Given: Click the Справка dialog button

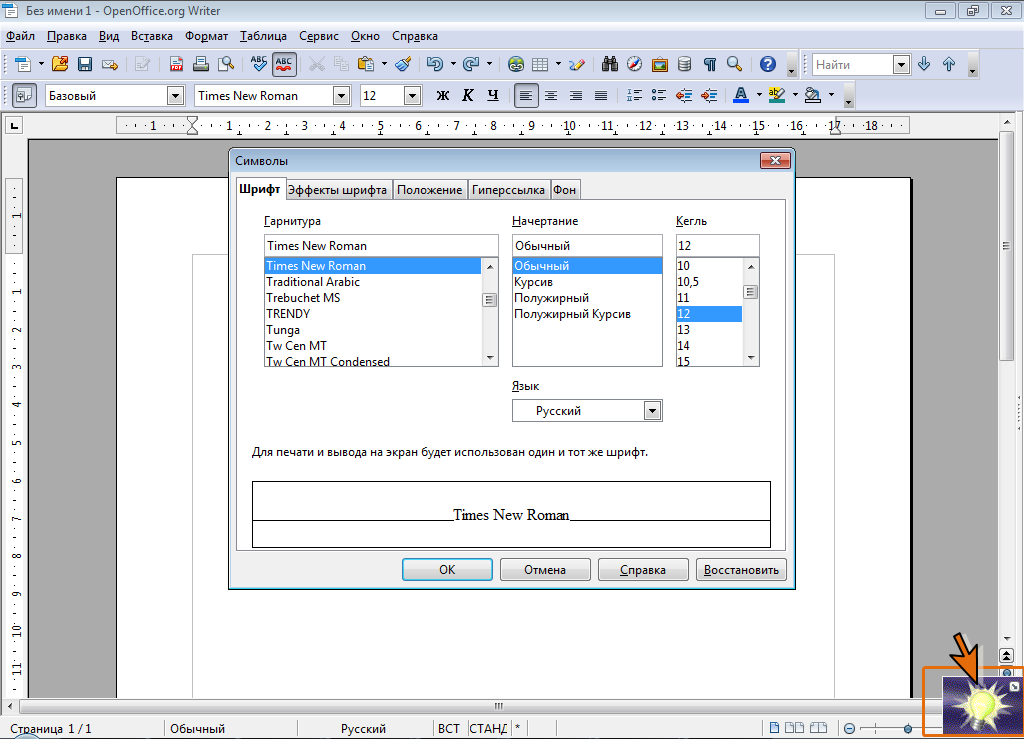Looking at the screenshot, I should click(643, 569).
